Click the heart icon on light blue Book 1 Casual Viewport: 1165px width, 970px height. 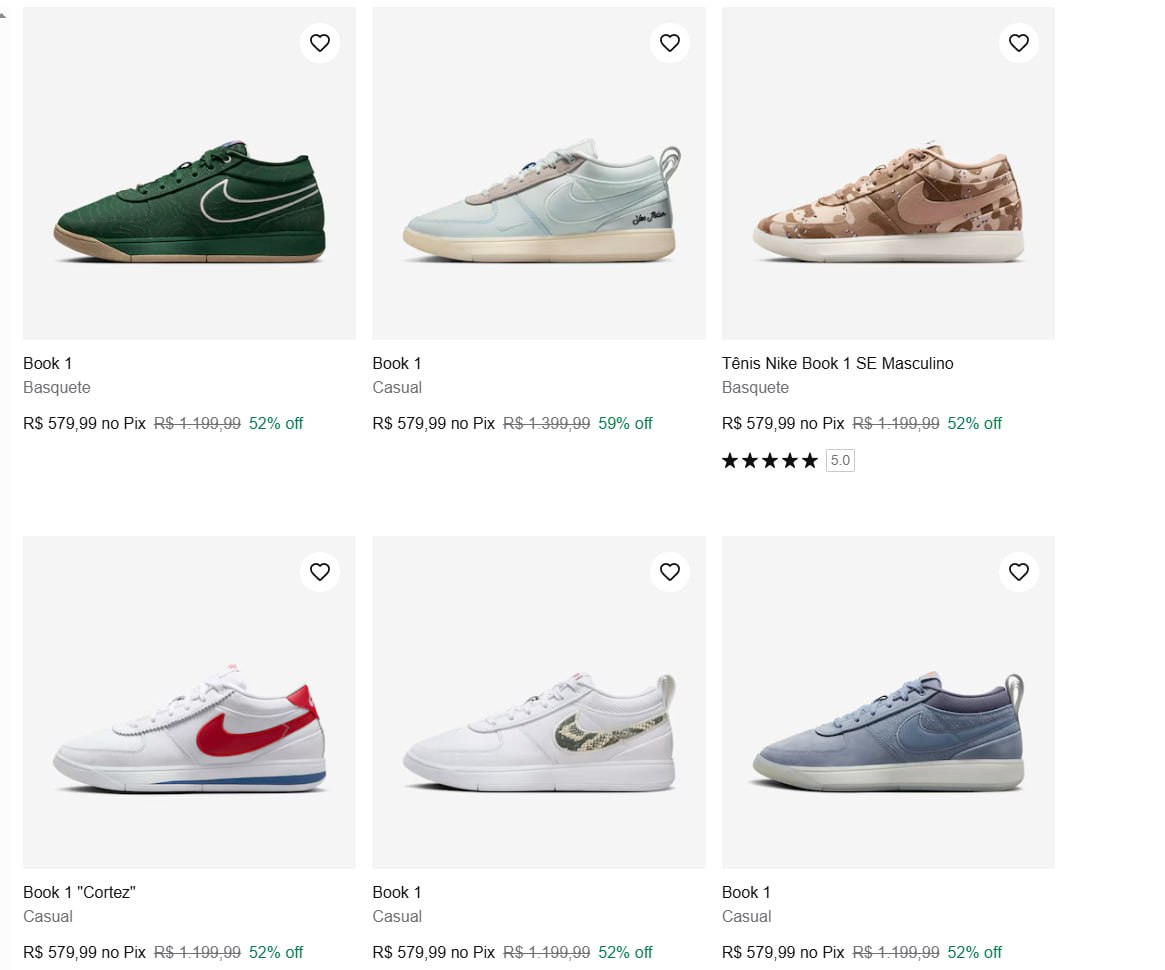pos(669,42)
